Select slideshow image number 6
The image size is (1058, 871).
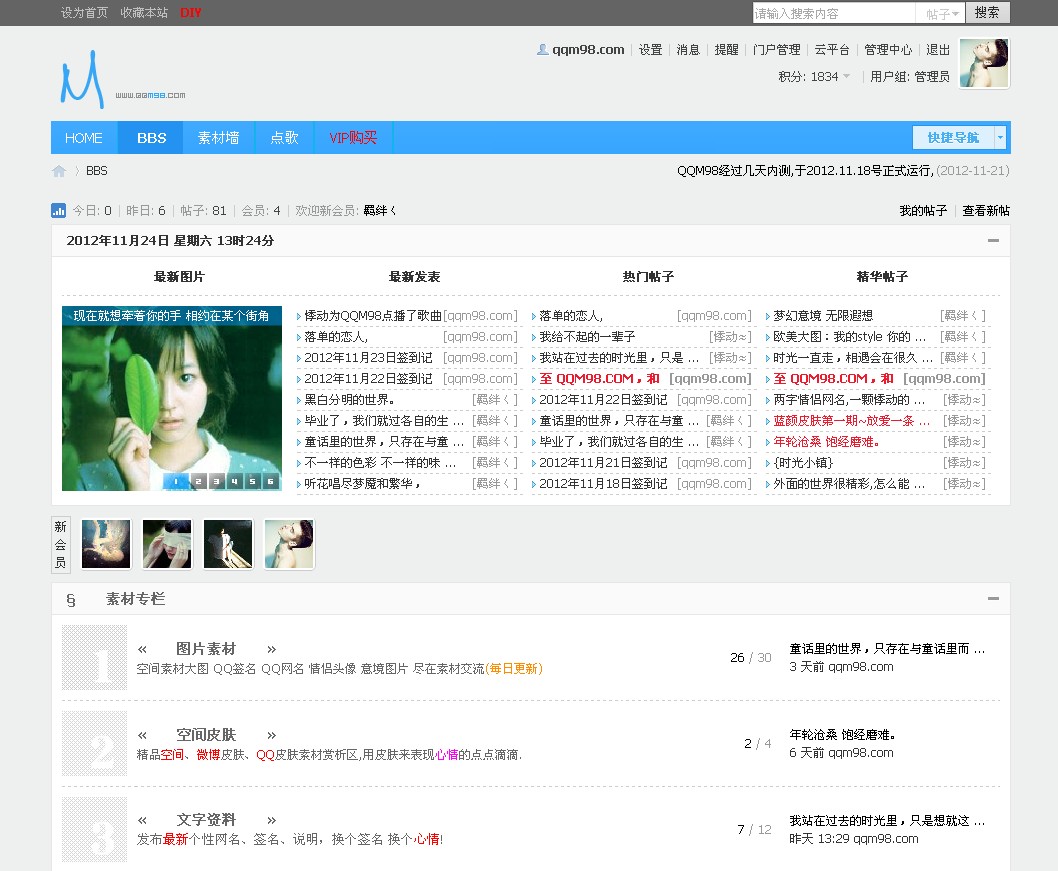click(x=271, y=481)
